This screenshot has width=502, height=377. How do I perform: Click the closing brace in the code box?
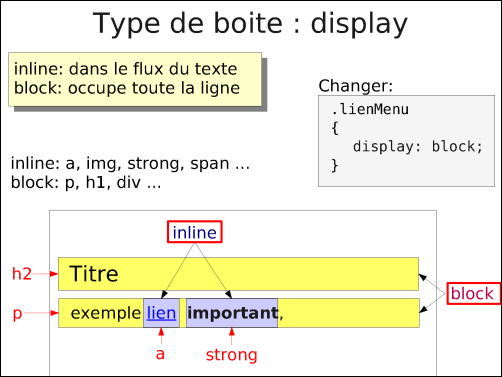[335, 165]
